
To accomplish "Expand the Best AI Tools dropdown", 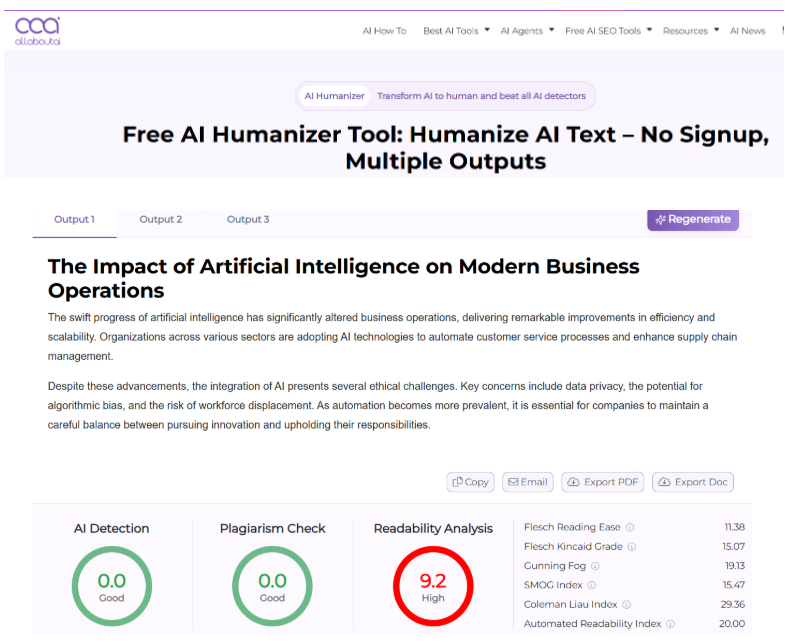I will [487, 30].
